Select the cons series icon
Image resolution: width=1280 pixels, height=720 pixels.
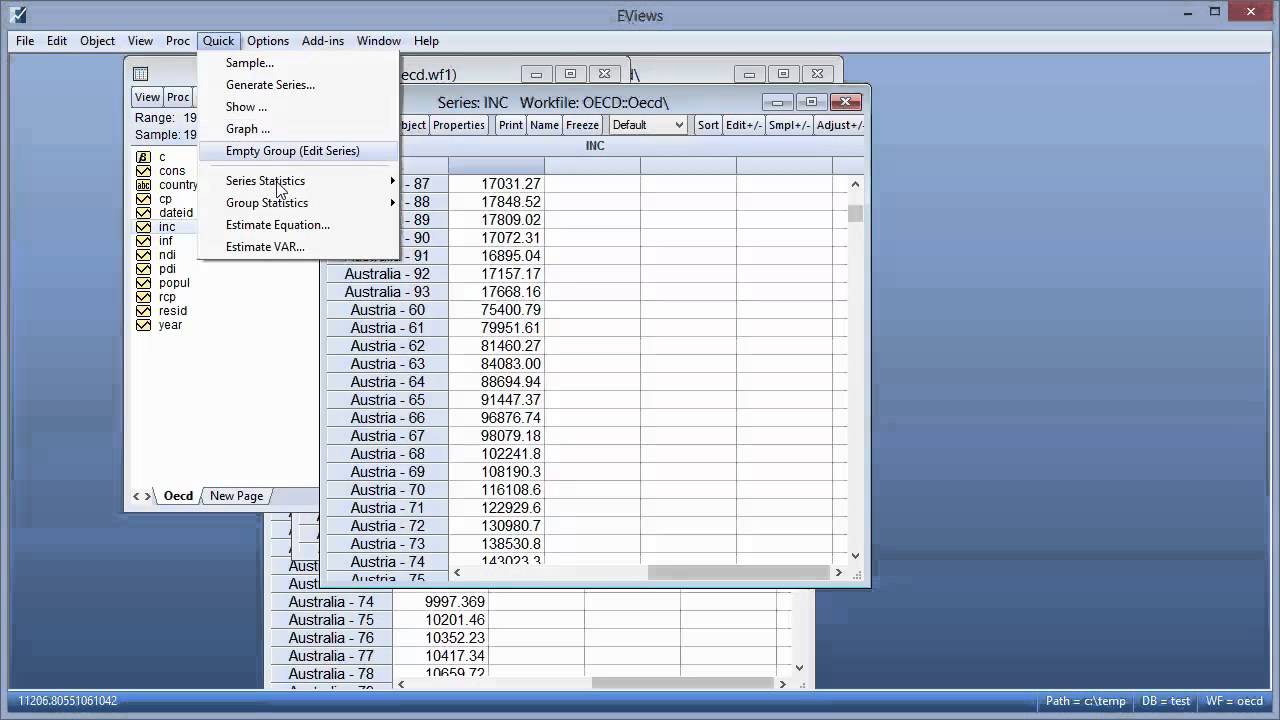point(143,171)
